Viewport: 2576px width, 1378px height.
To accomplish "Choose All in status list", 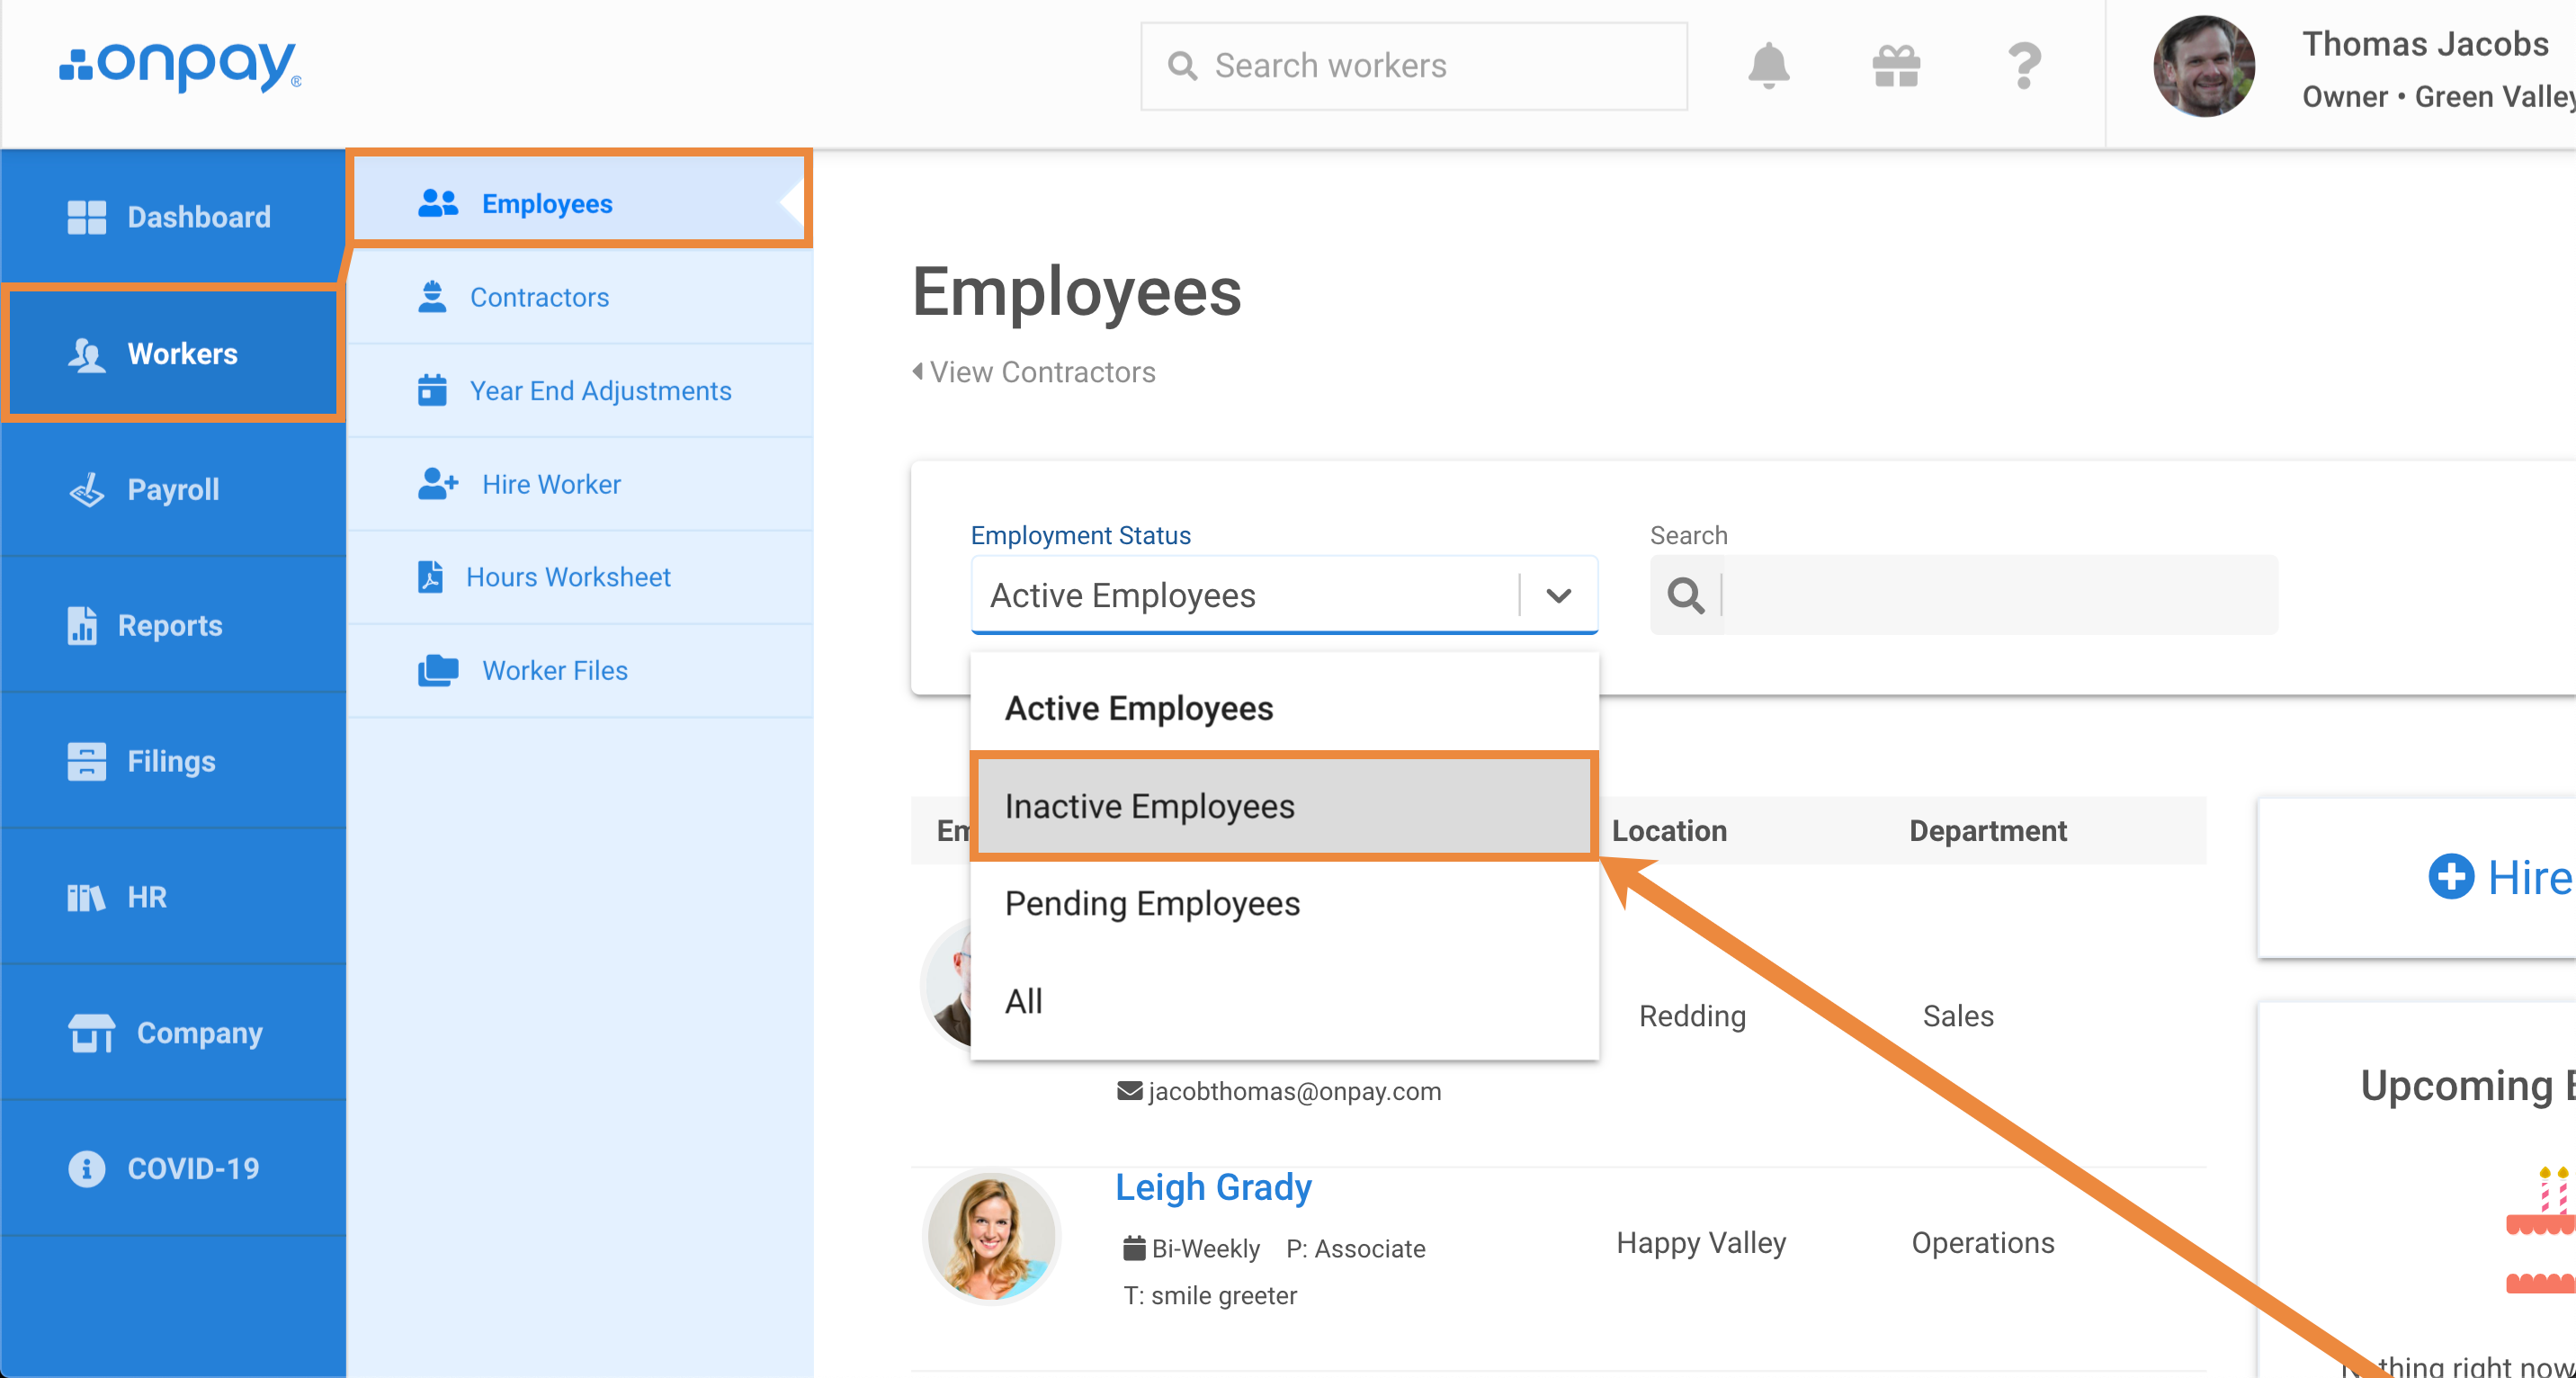I will pos(1284,1001).
